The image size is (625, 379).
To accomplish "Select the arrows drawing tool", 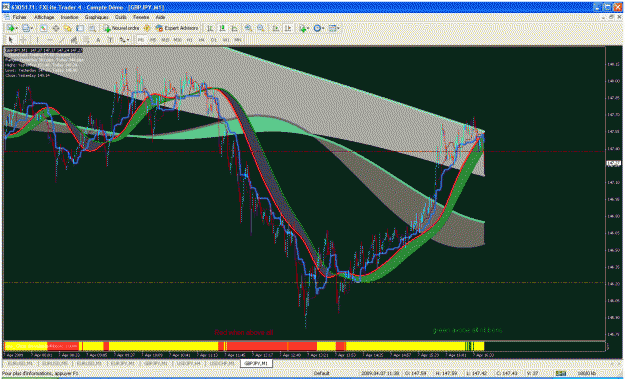I will tap(122, 39).
